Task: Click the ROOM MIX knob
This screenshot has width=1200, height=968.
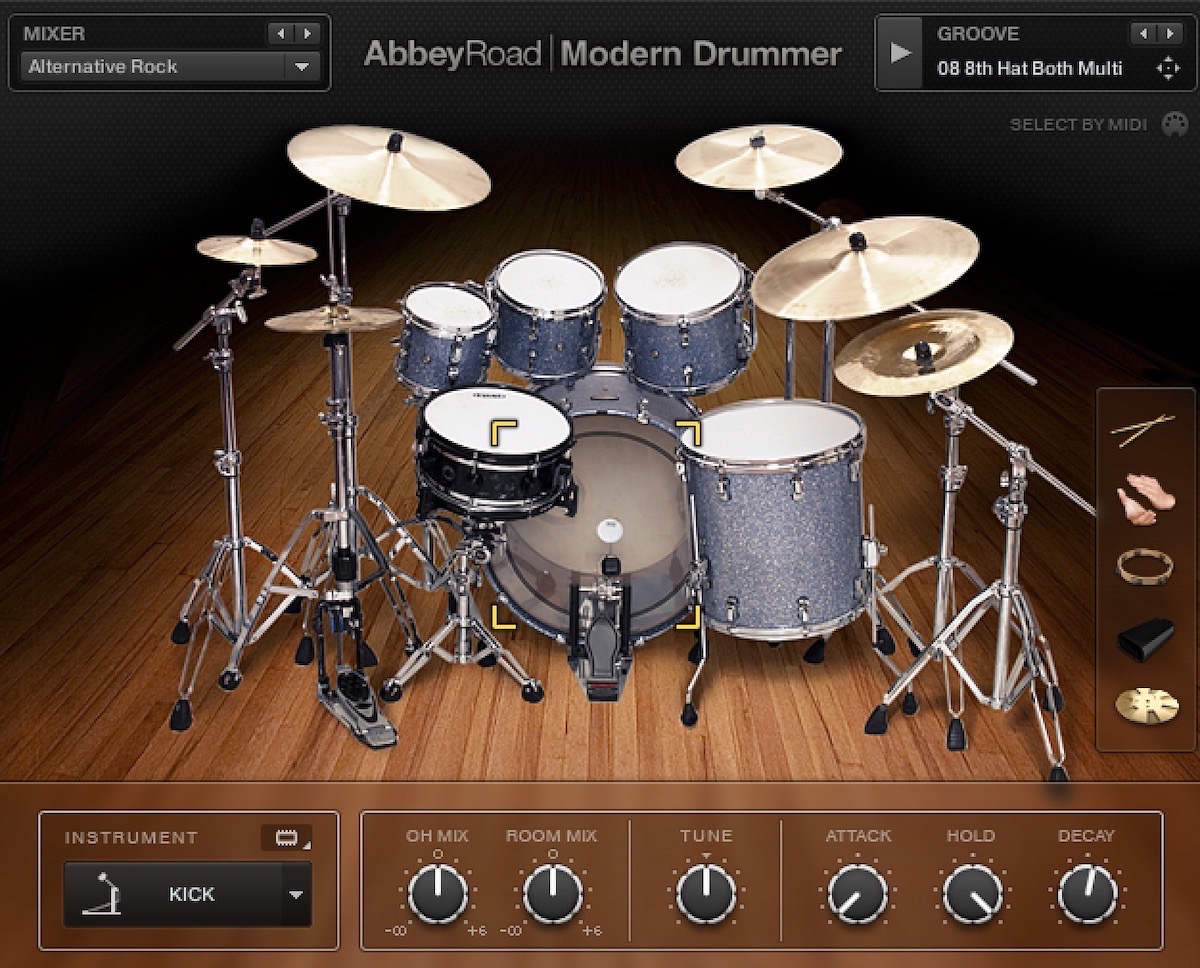Action: pos(553,893)
